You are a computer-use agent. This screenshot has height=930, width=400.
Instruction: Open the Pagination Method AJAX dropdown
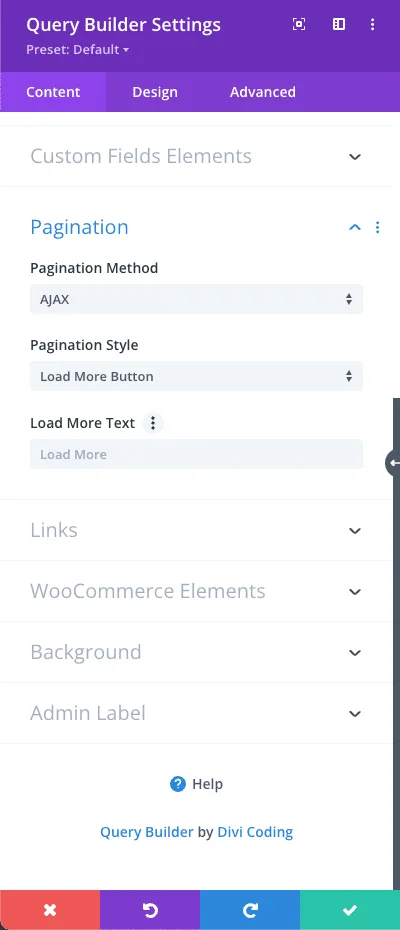click(196, 299)
